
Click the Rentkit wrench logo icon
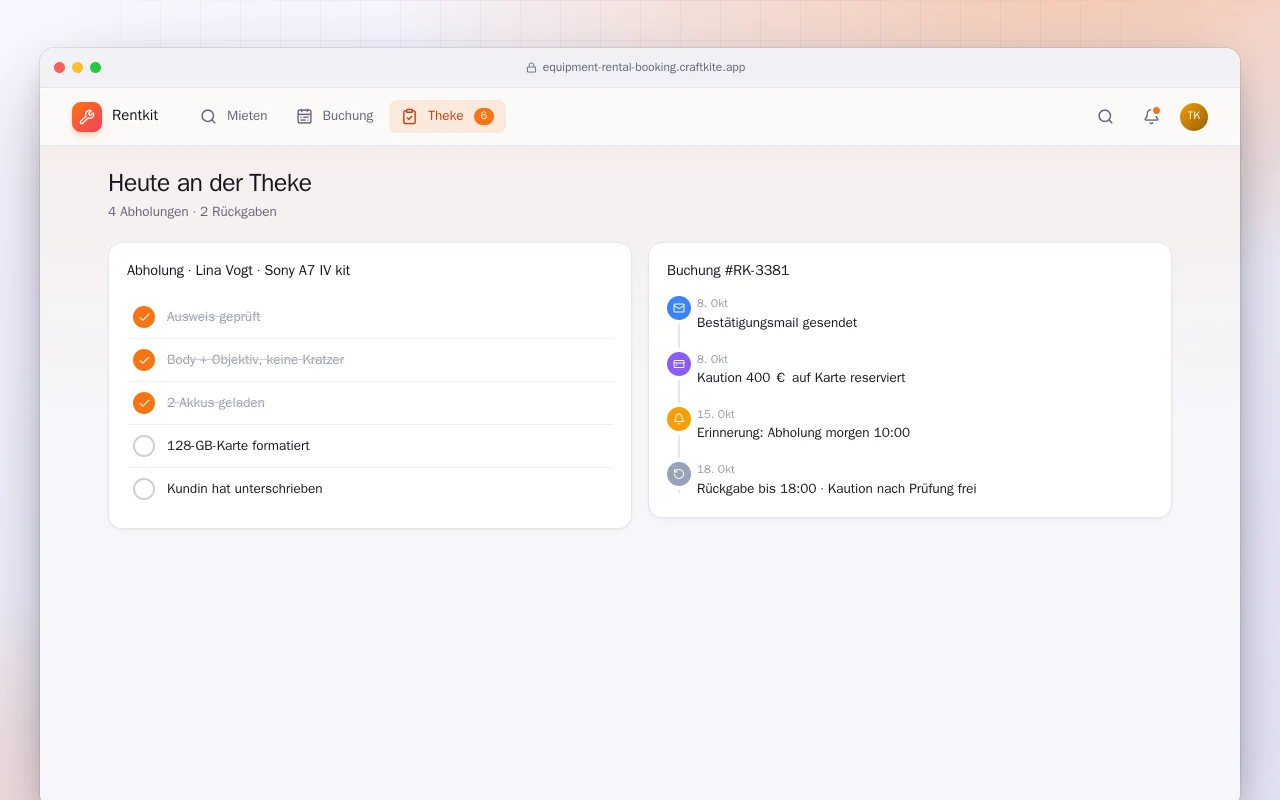pos(87,117)
